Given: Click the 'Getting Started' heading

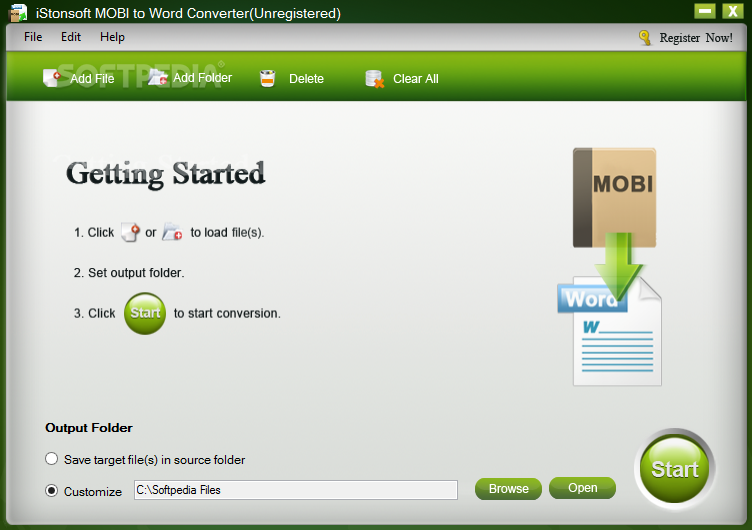Looking at the screenshot, I should (x=165, y=175).
